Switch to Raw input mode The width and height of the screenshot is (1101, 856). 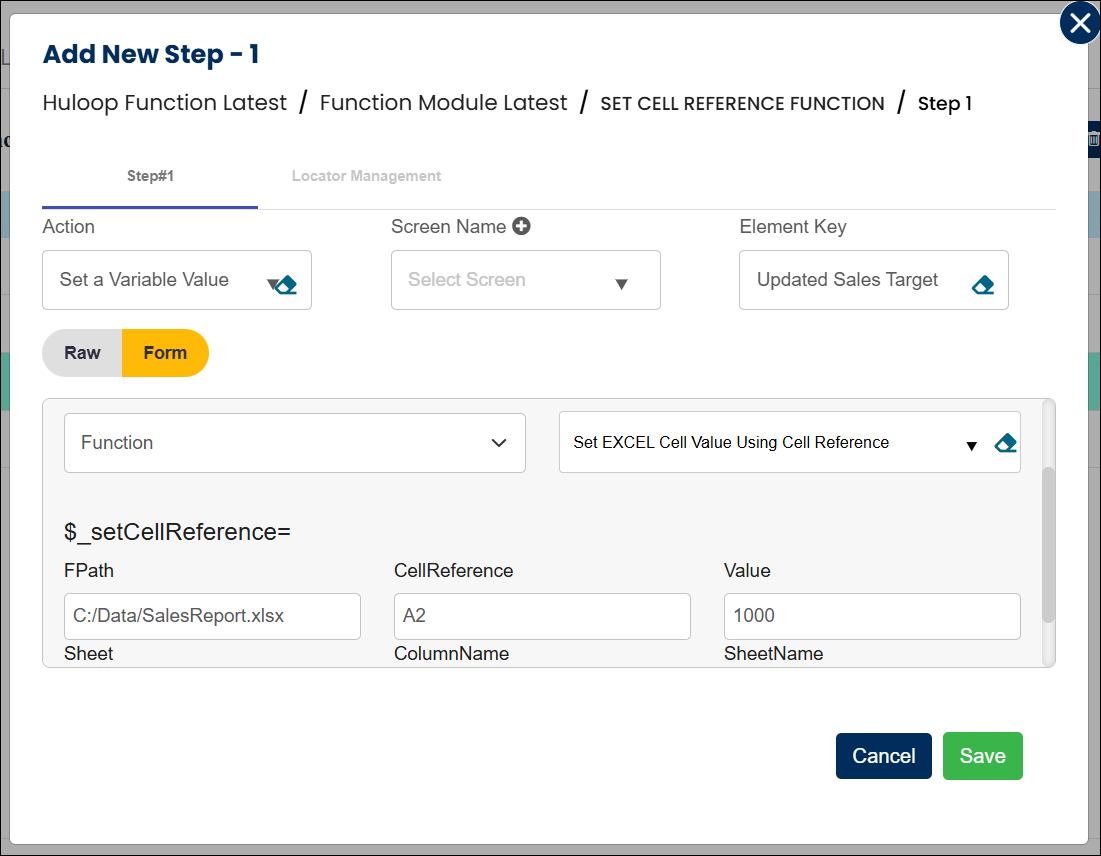[82, 353]
